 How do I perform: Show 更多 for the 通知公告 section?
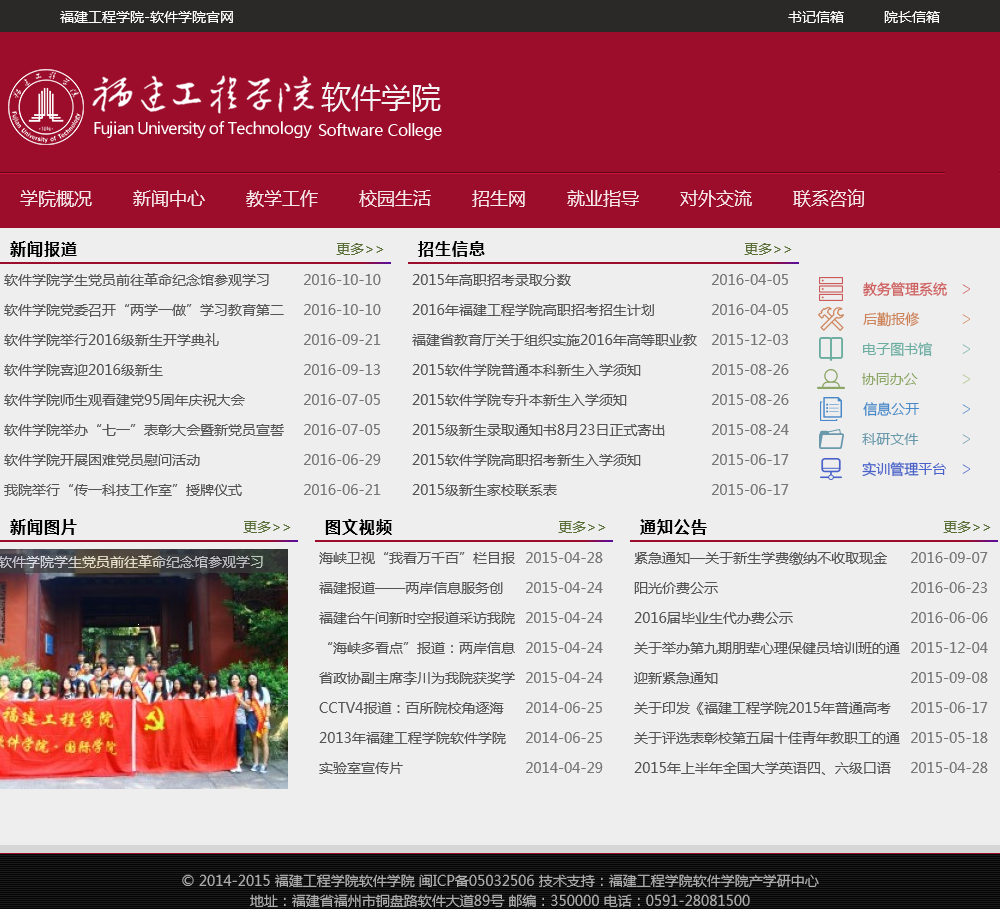[966, 527]
